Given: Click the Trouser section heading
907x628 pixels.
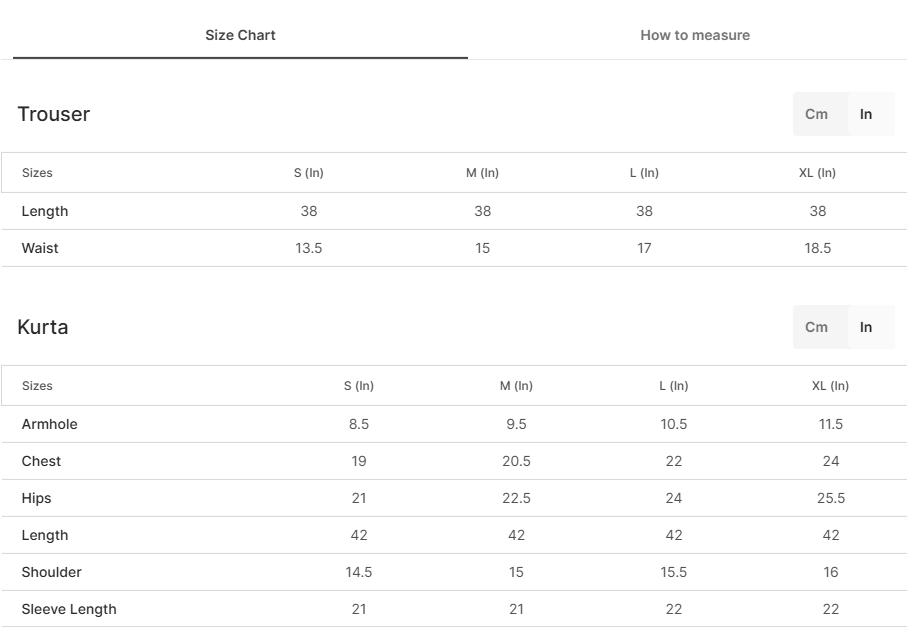Looking at the screenshot, I should [54, 114].
